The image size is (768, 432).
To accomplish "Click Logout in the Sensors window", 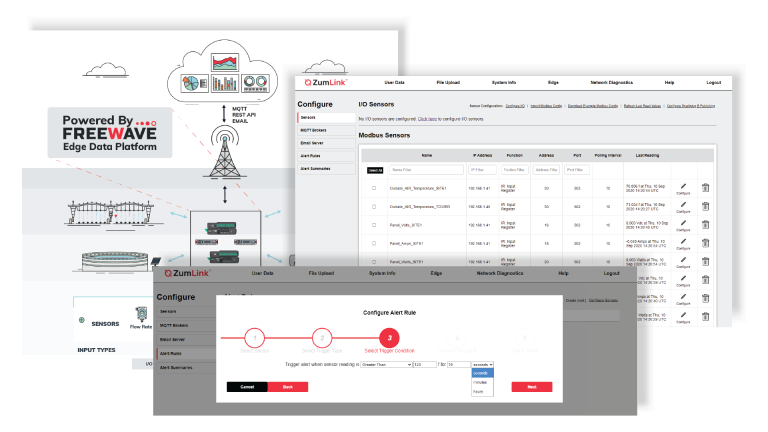I will pos(714,82).
